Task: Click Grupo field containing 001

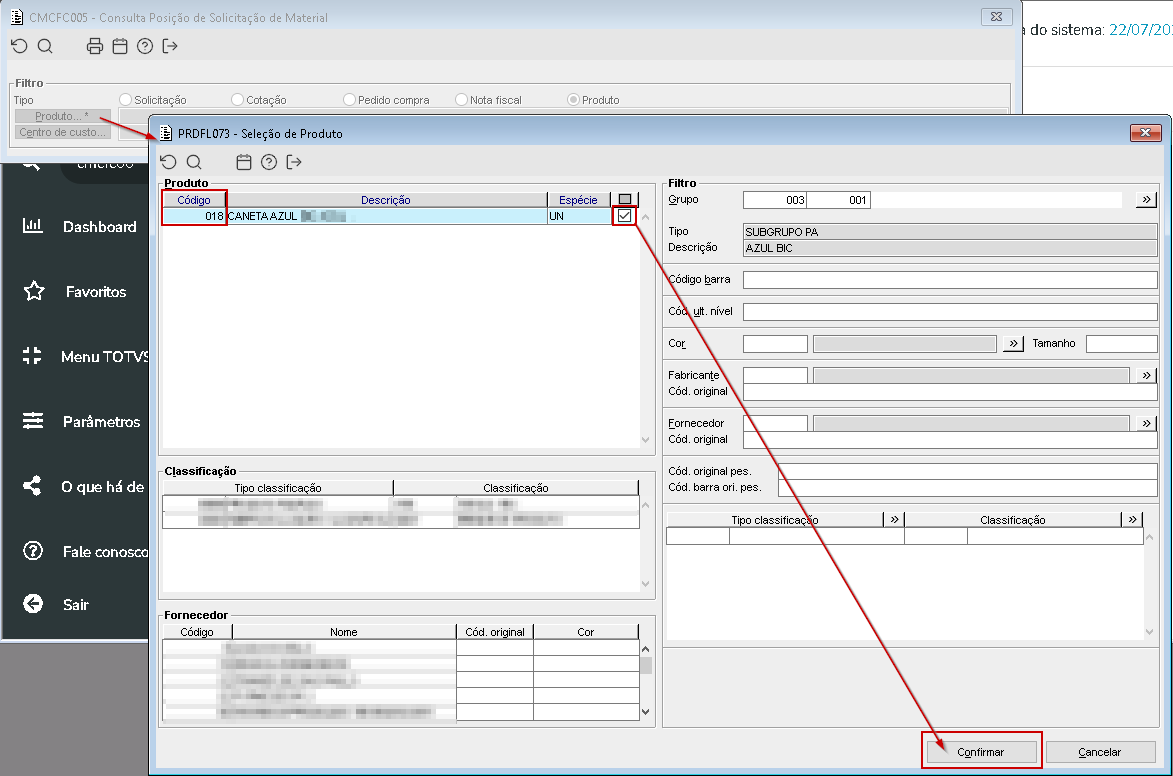Action: coord(839,200)
